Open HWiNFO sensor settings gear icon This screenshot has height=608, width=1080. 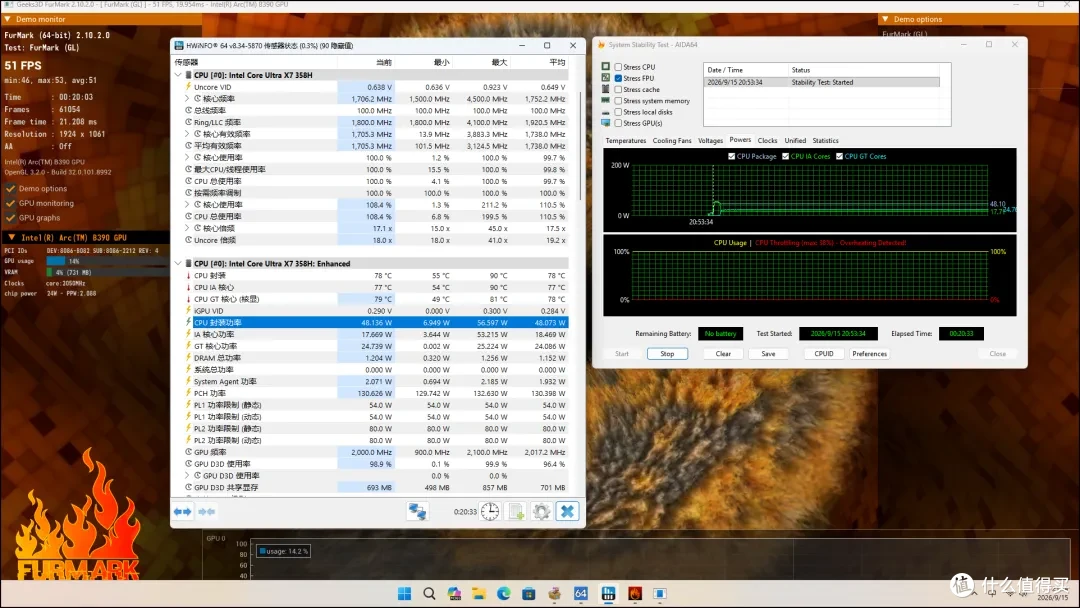(x=541, y=512)
